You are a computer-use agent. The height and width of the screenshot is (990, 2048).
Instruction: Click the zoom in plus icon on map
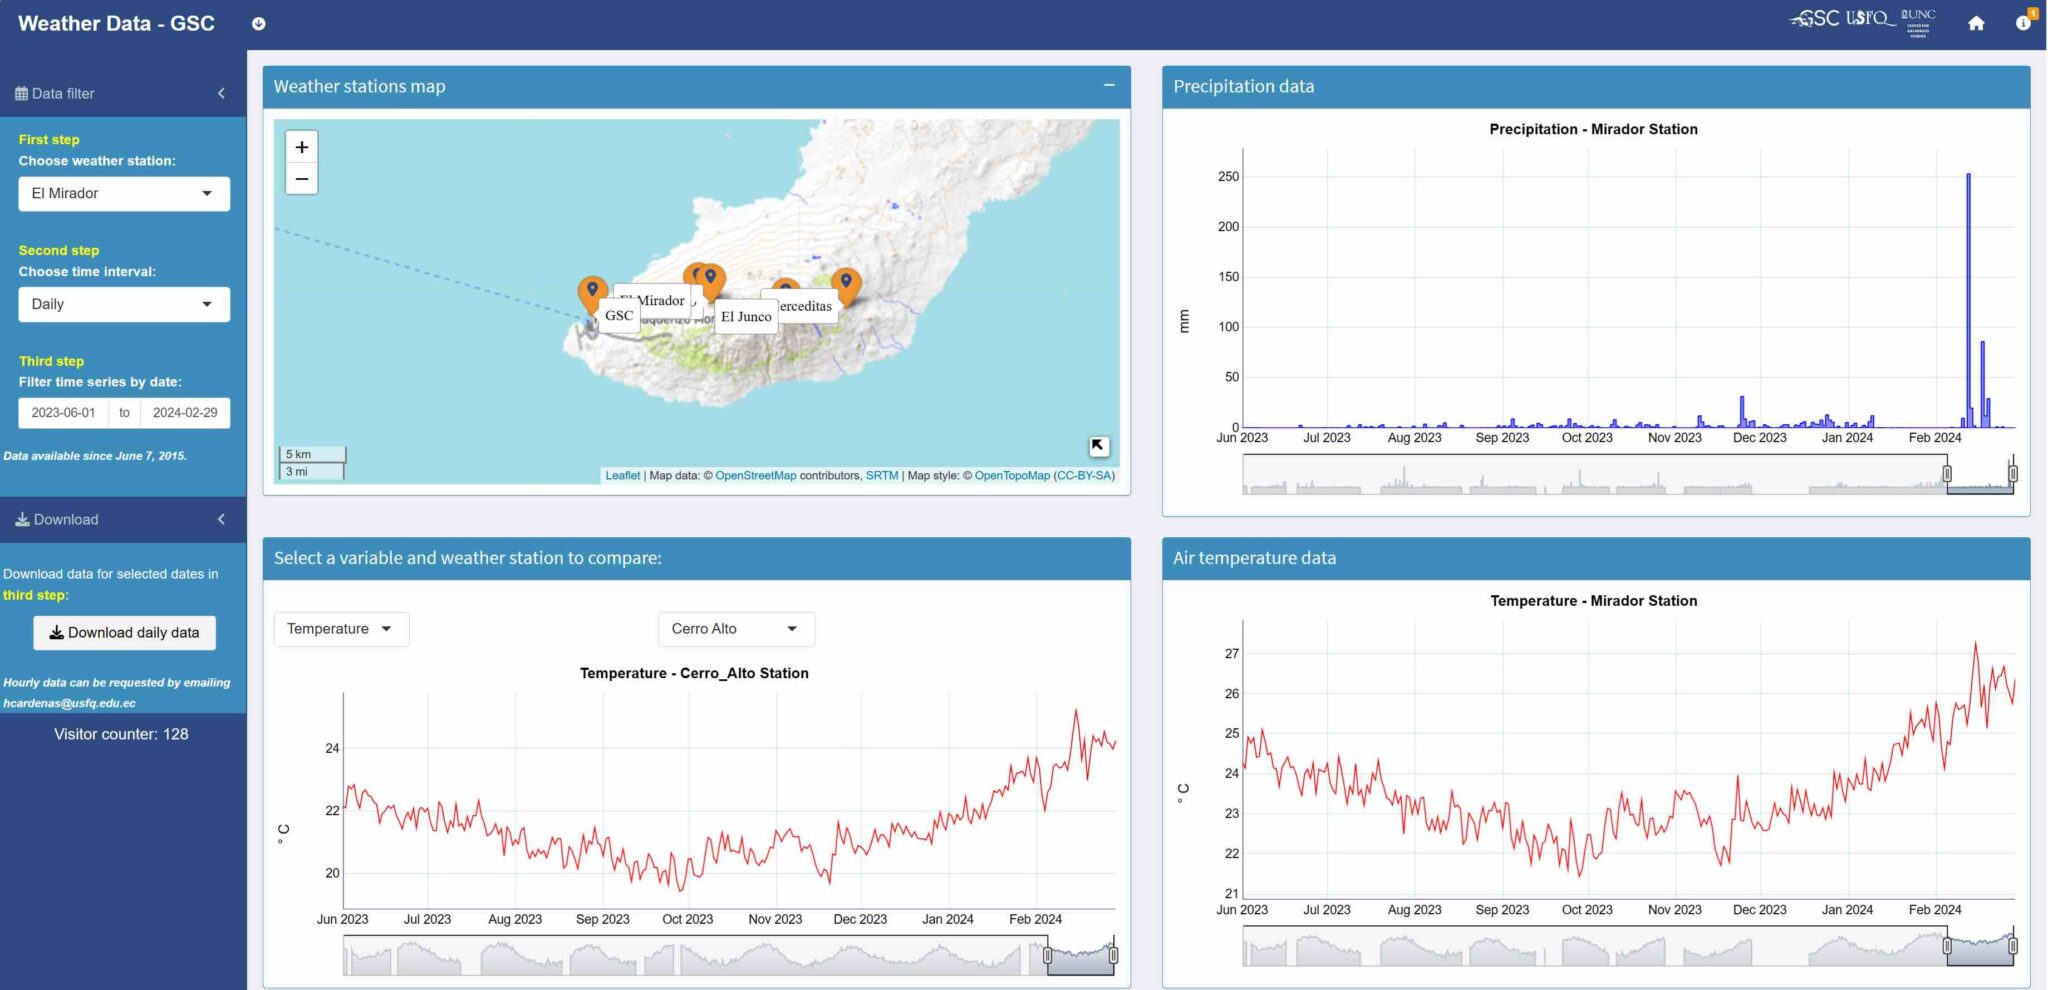click(x=301, y=146)
